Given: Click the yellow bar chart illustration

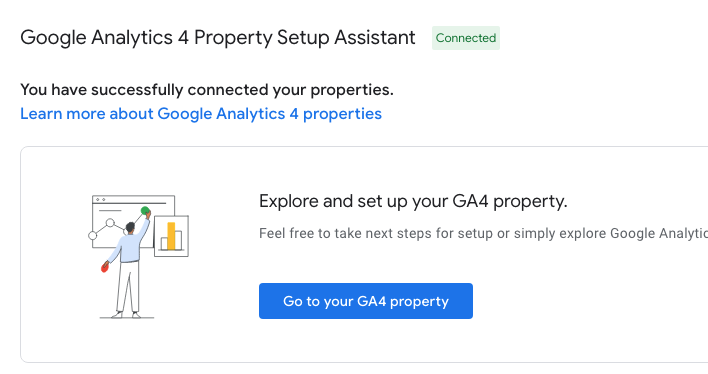Looking at the screenshot, I should click(x=171, y=236).
